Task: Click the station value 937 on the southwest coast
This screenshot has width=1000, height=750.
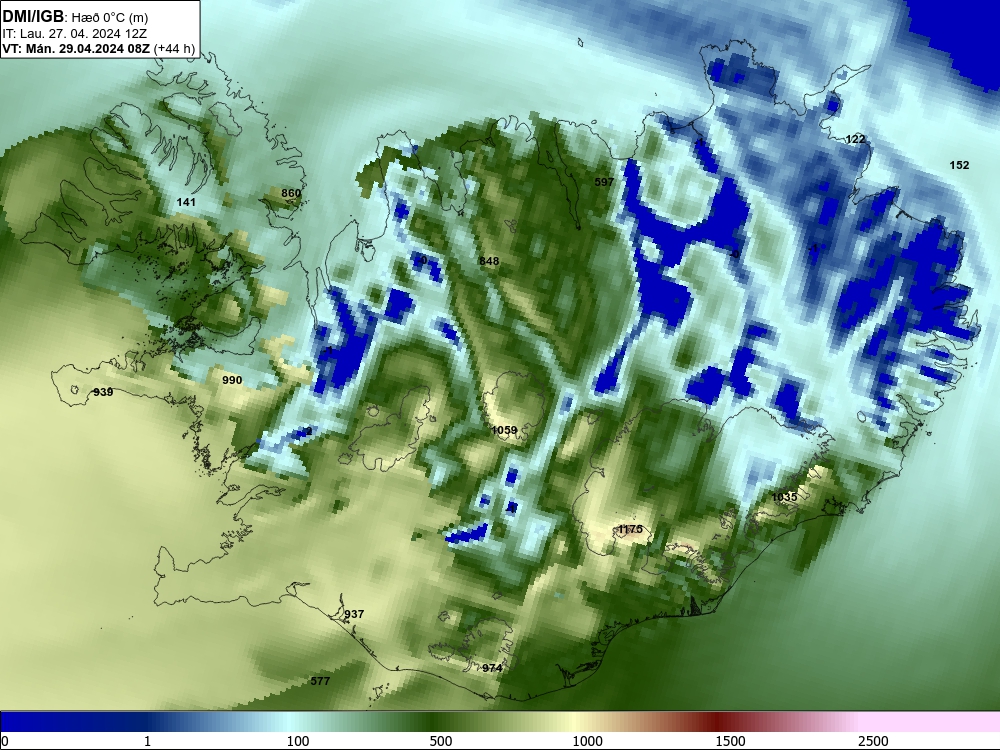Action: [x=354, y=614]
